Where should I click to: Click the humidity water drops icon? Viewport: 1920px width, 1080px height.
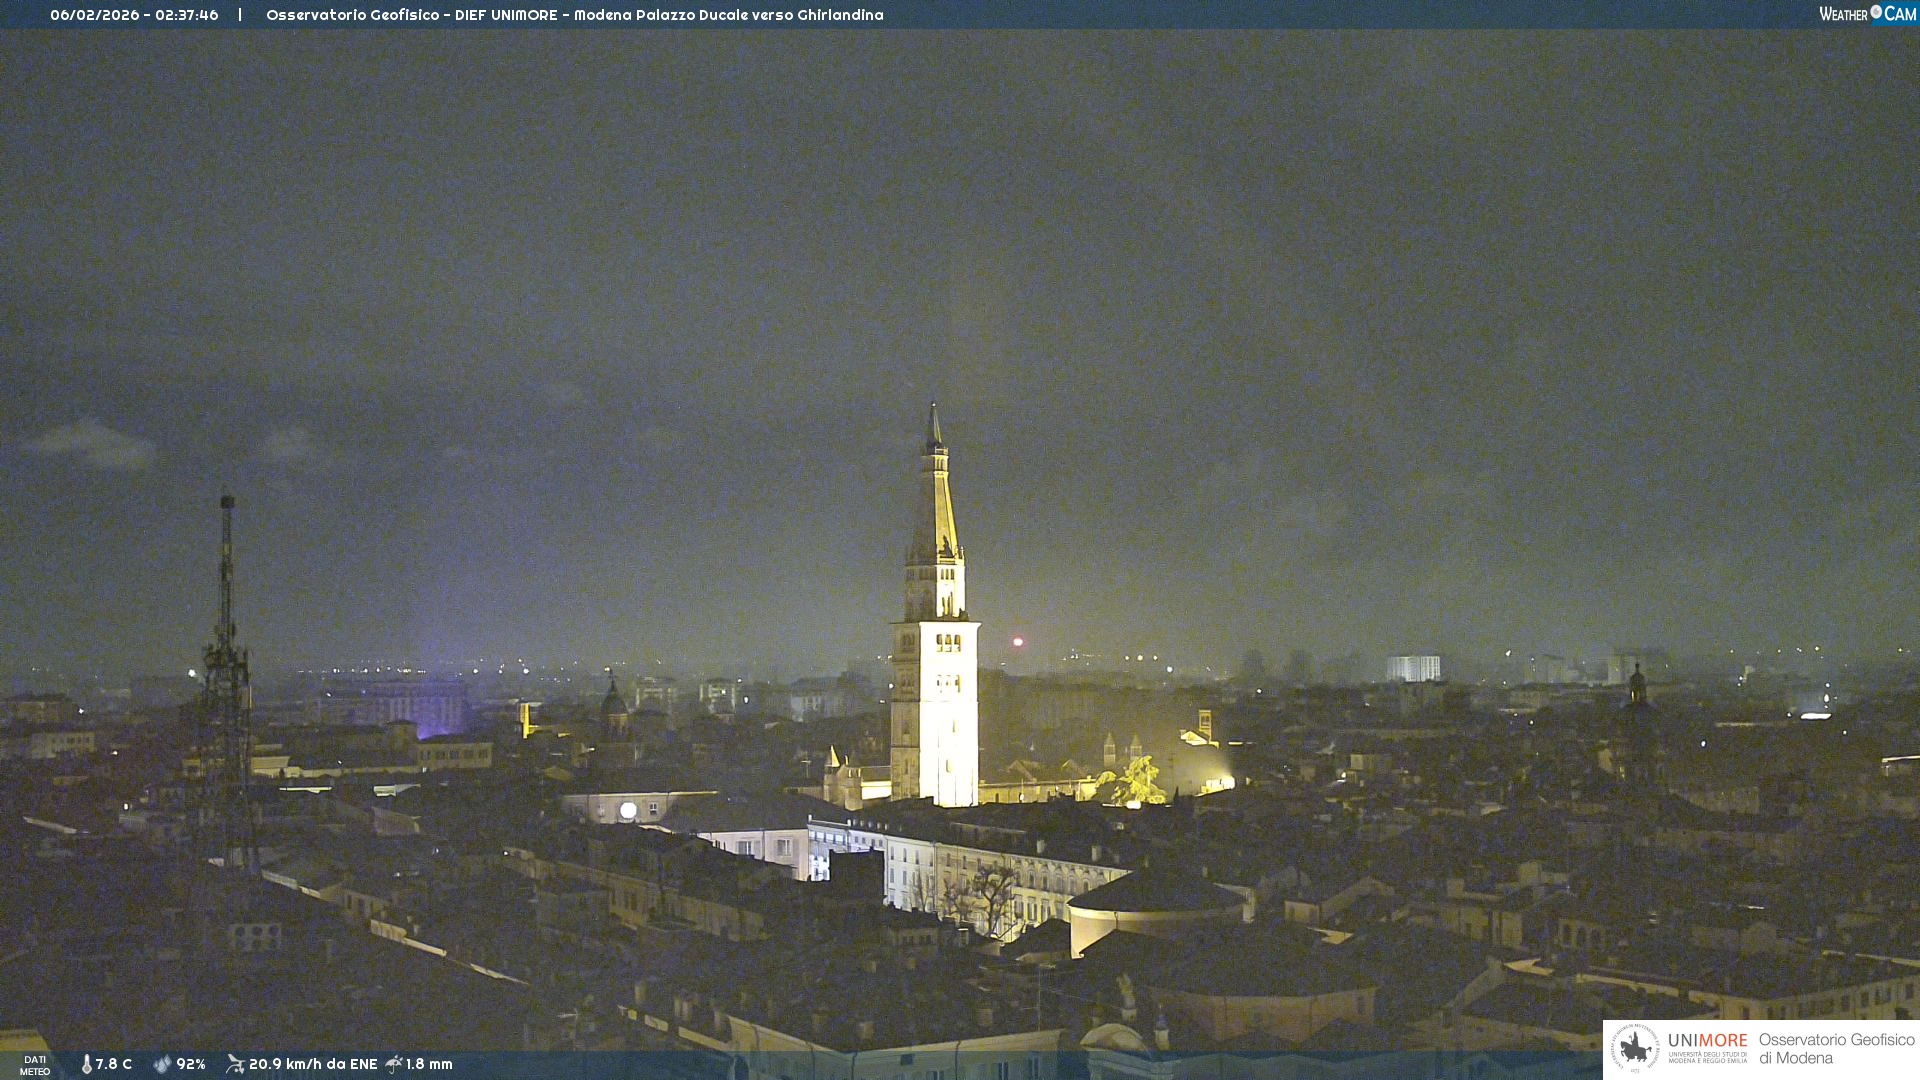(162, 1065)
